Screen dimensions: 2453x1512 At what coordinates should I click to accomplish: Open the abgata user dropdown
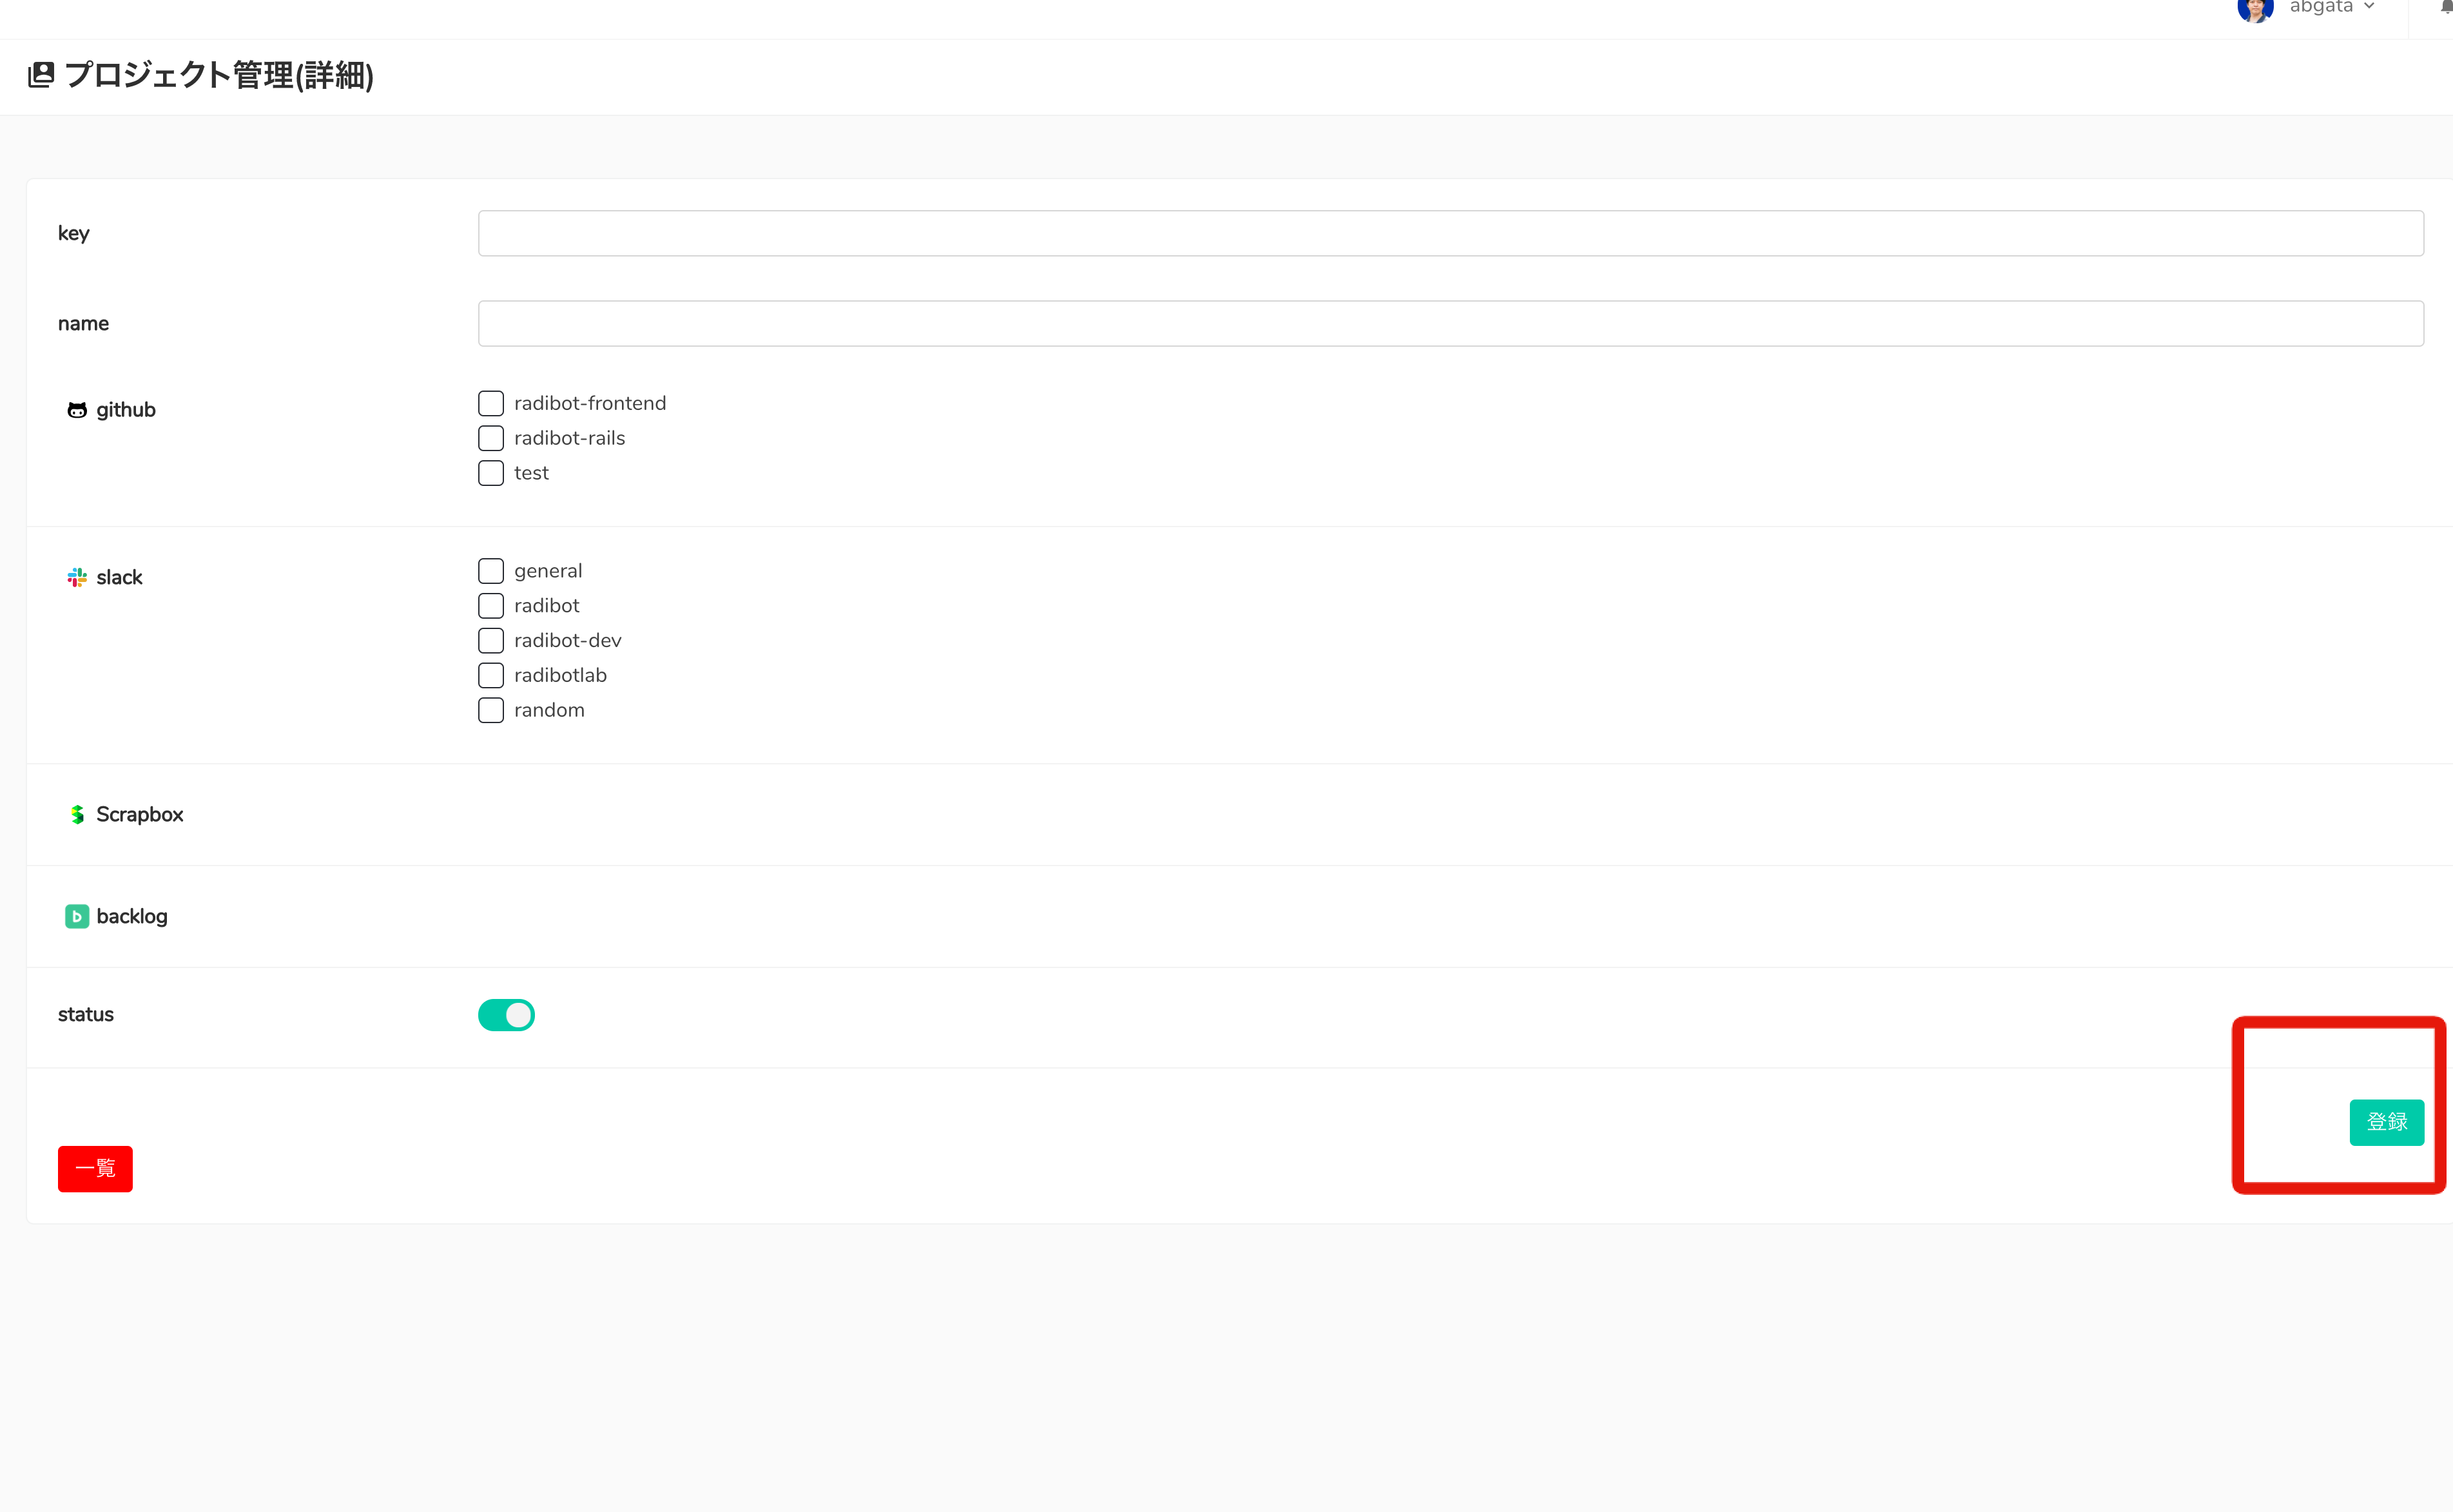2331,8
